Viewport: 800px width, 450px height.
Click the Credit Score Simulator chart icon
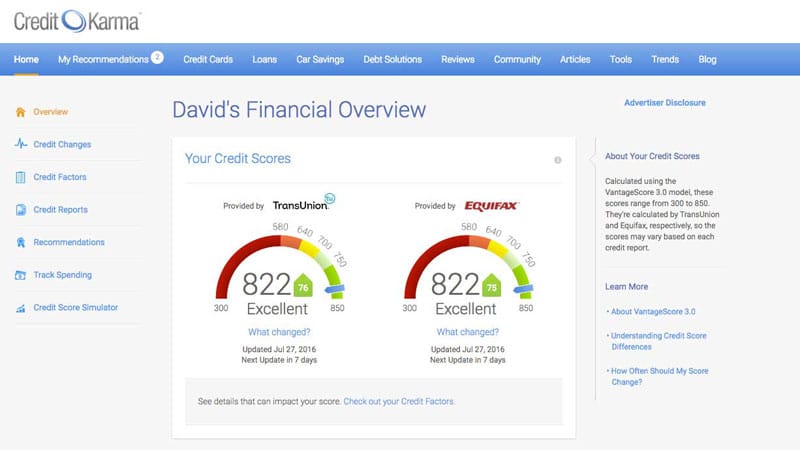click(x=21, y=308)
